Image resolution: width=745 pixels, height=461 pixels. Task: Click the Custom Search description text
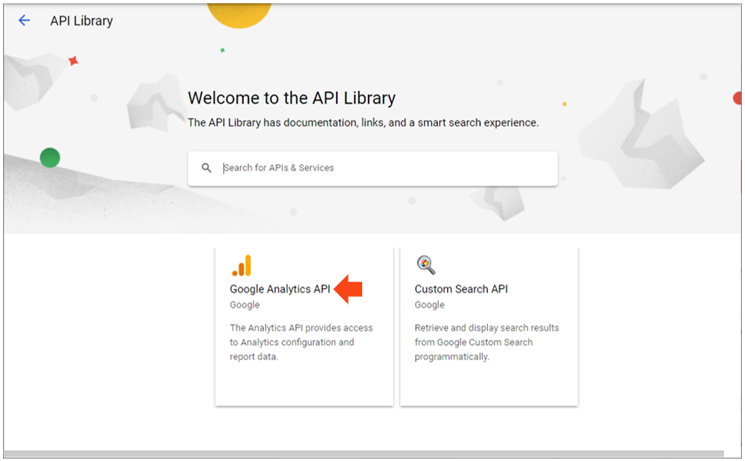486,342
